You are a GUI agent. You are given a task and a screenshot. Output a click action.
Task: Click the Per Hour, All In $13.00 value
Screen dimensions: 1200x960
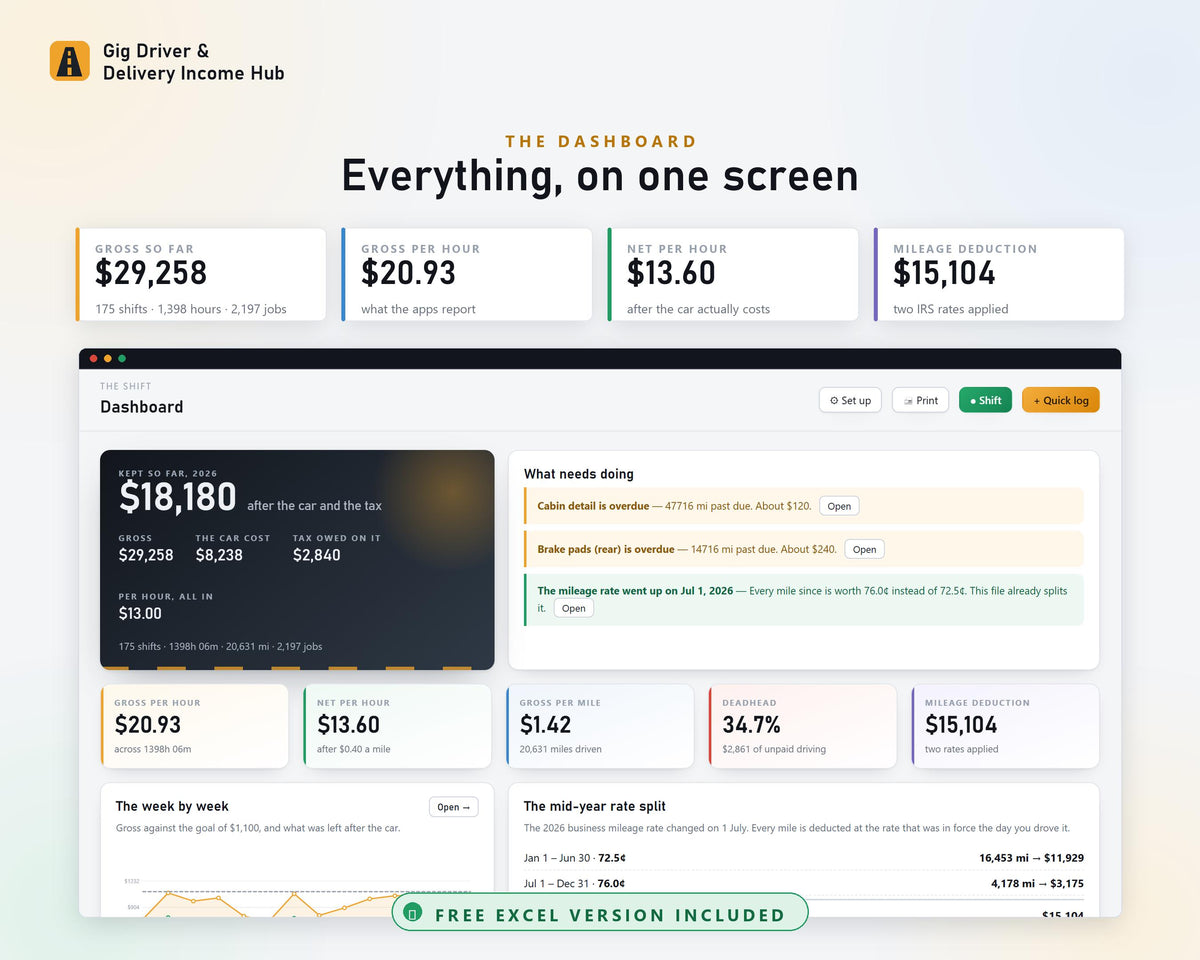pyautogui.click(x=140, y=613)
